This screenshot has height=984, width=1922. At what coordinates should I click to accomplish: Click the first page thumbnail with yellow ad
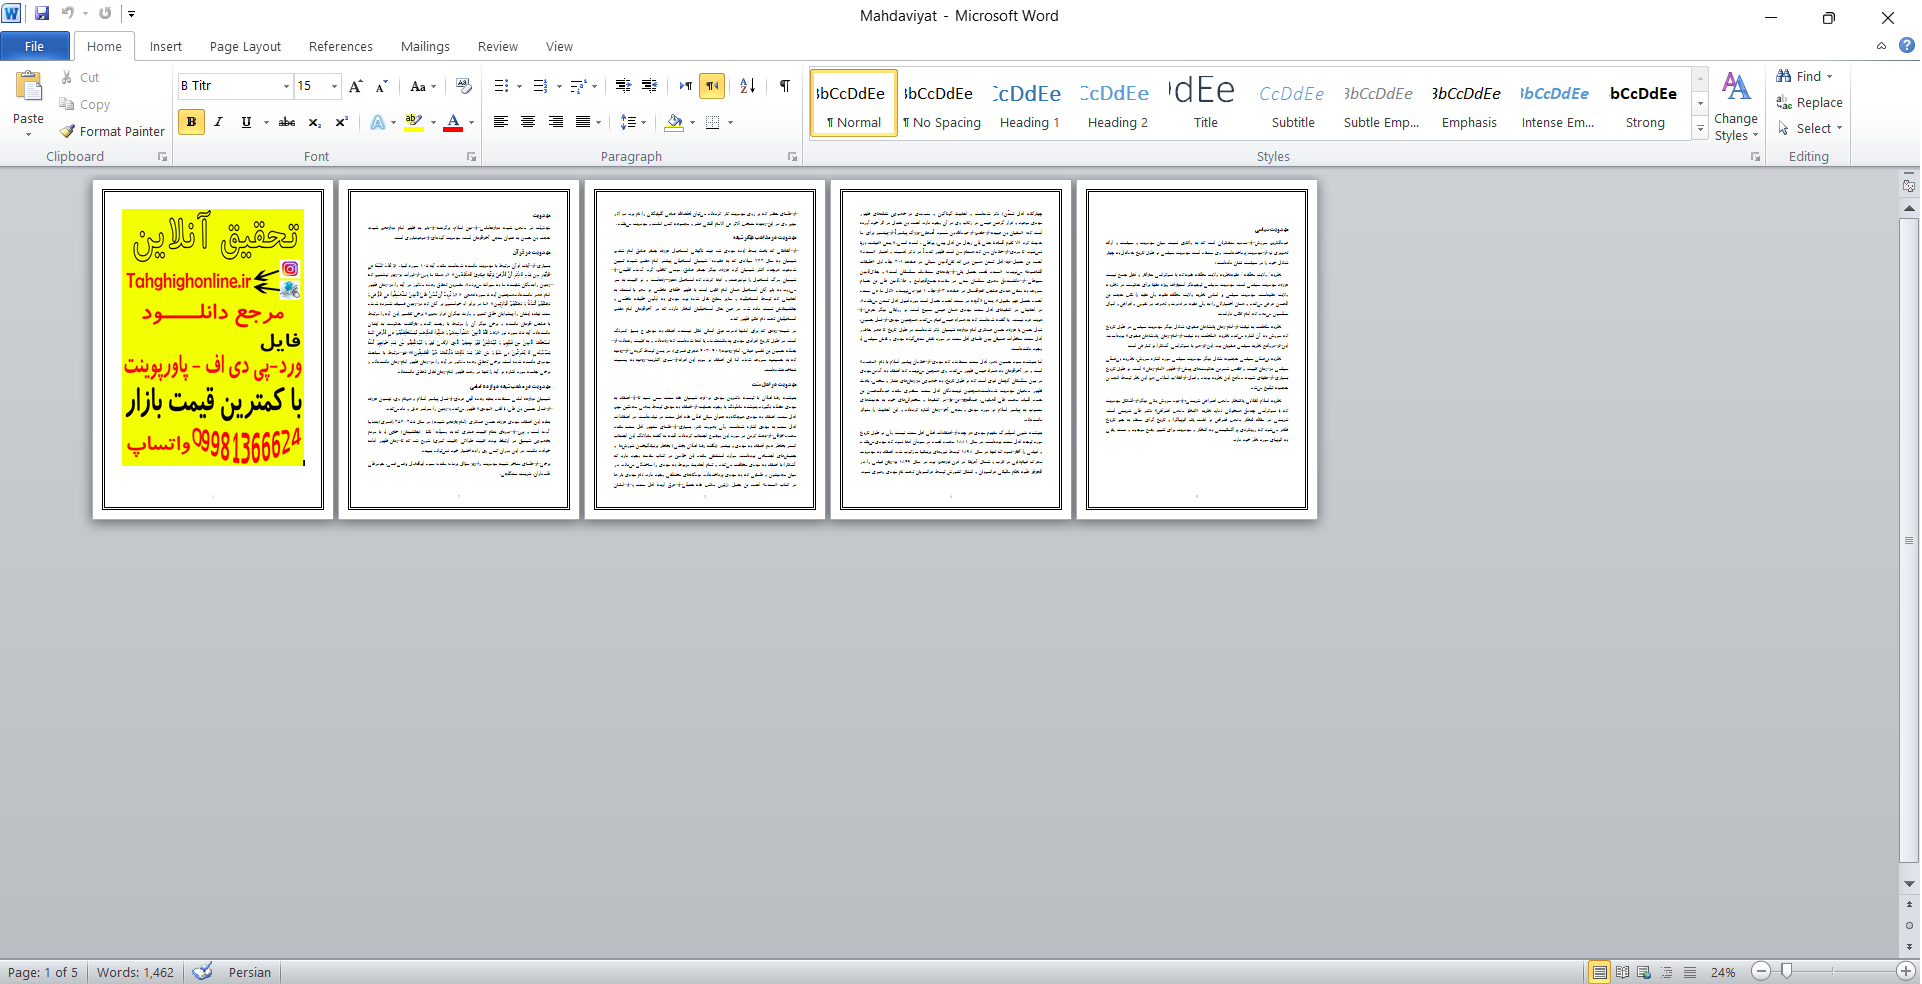[x=213, y=349]
